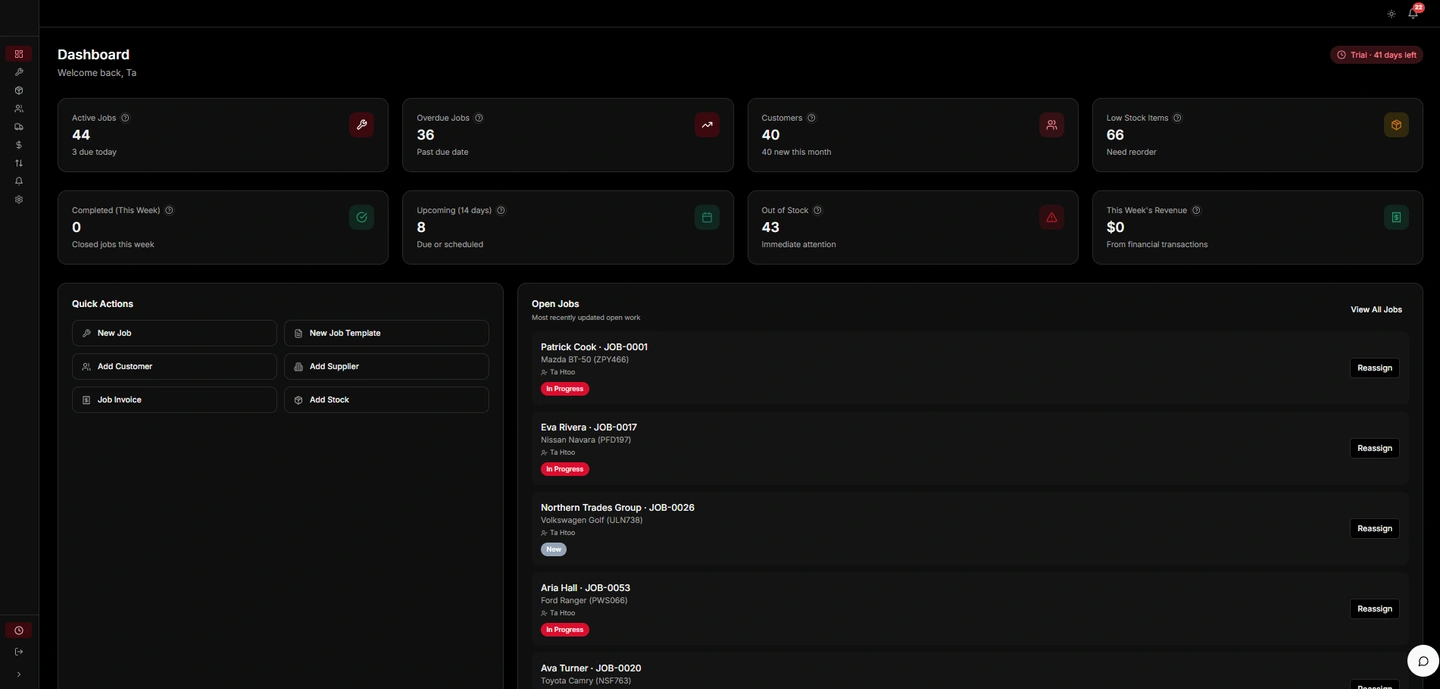
Task: Reassign Patrick Cook's JOB-0001
Action: (x=1375, y=368)
